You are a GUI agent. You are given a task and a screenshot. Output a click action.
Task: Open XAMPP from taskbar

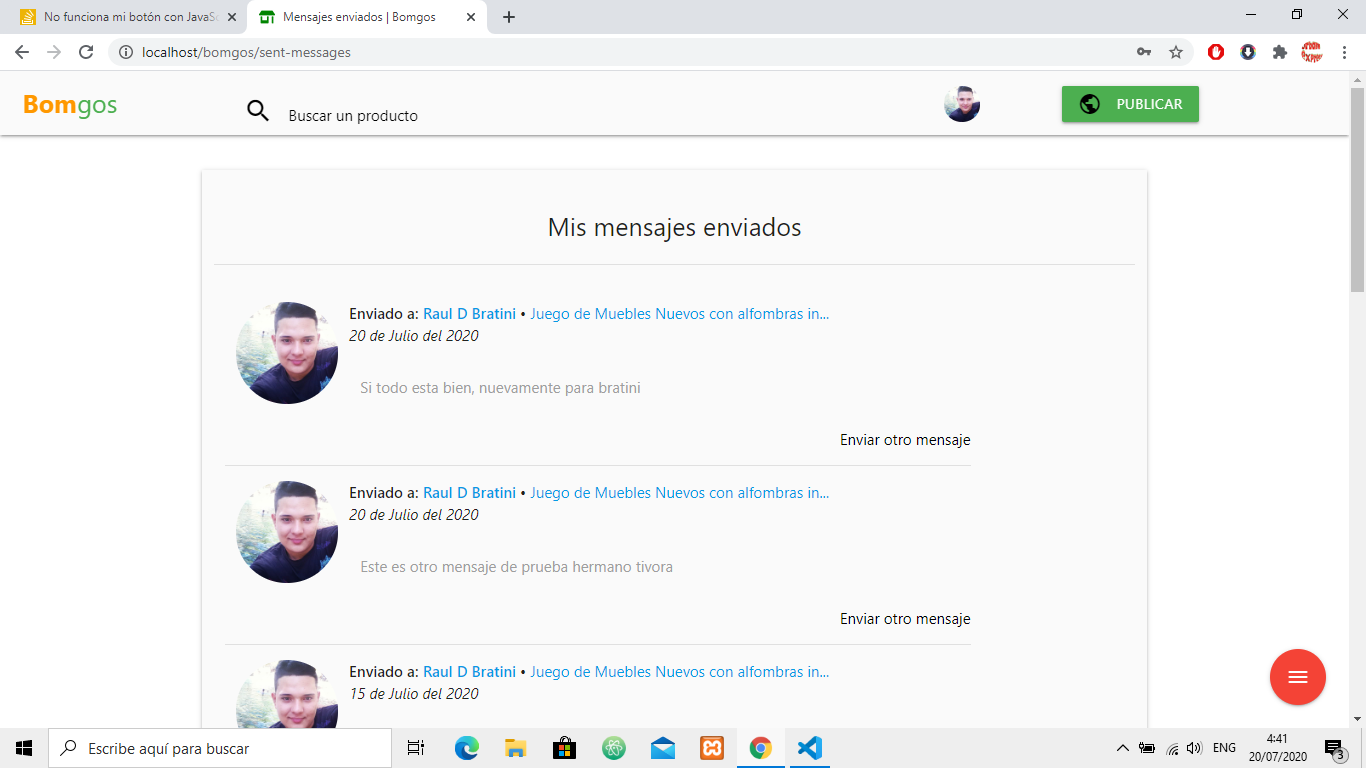coord(712,748)
